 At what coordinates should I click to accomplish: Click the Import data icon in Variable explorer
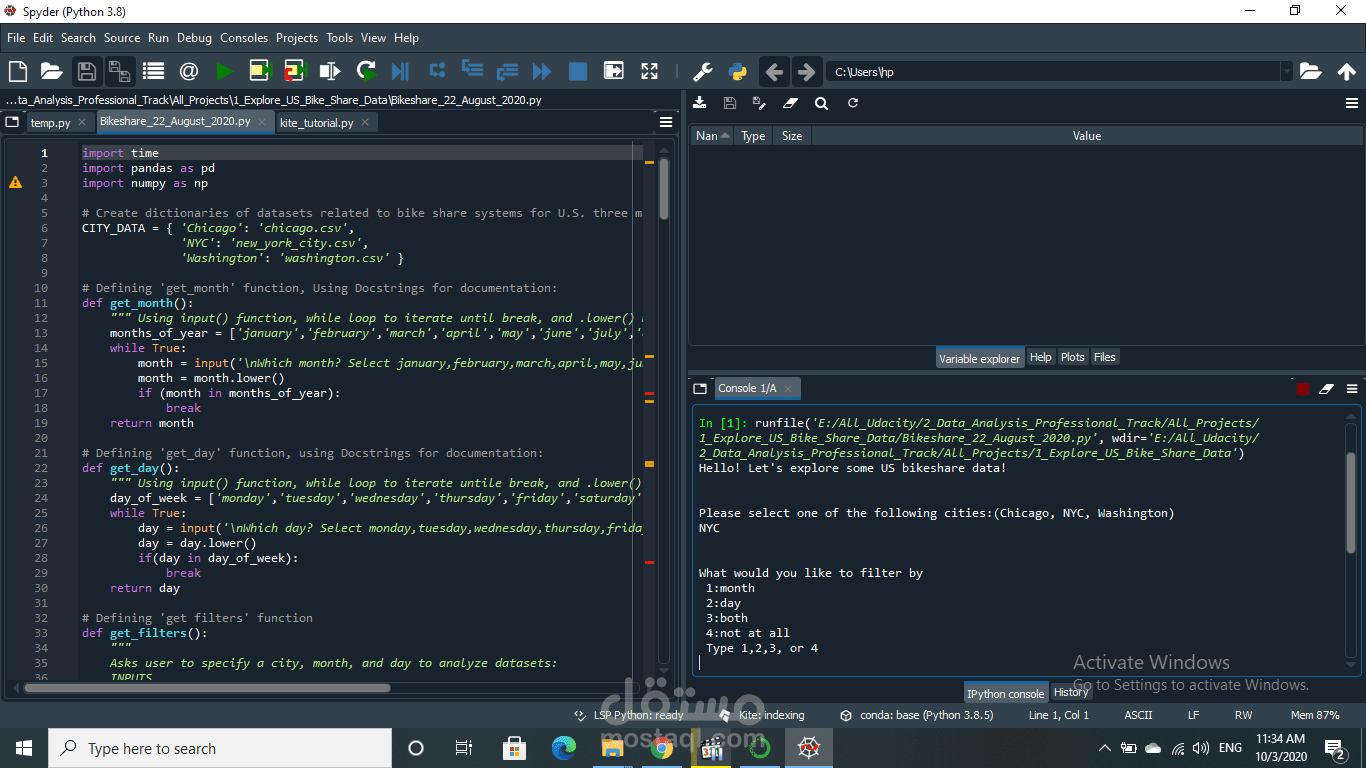(x=699, y=103)
